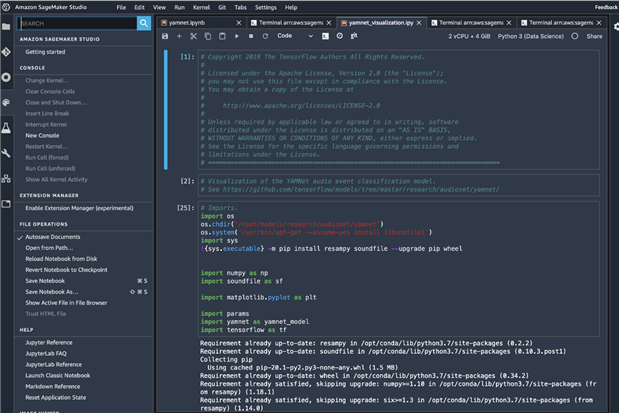Click Save Notebook As... command
619x413 pixels.
point(52,292)
